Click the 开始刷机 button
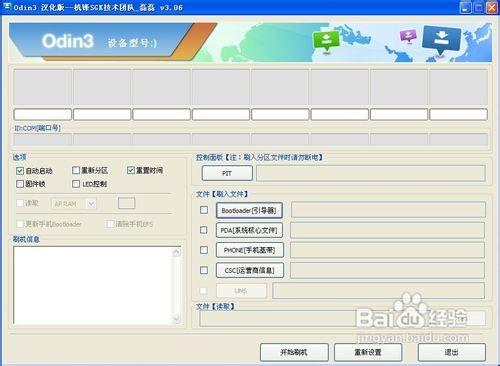The image size is (500, 366). 294,352
